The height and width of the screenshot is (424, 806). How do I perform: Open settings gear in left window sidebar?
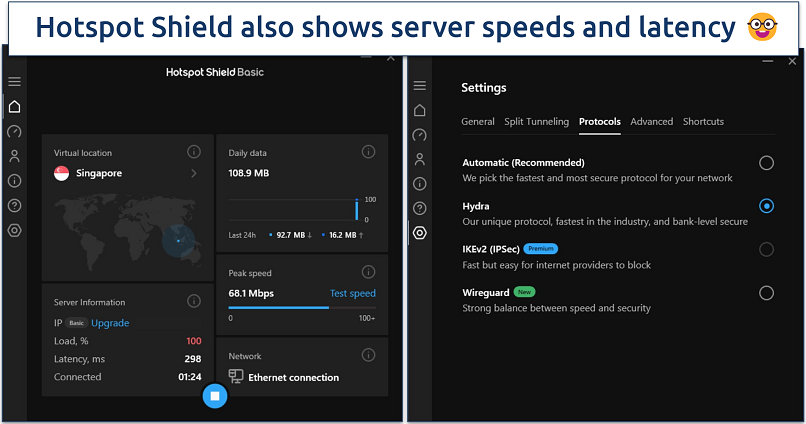point(14,230)
